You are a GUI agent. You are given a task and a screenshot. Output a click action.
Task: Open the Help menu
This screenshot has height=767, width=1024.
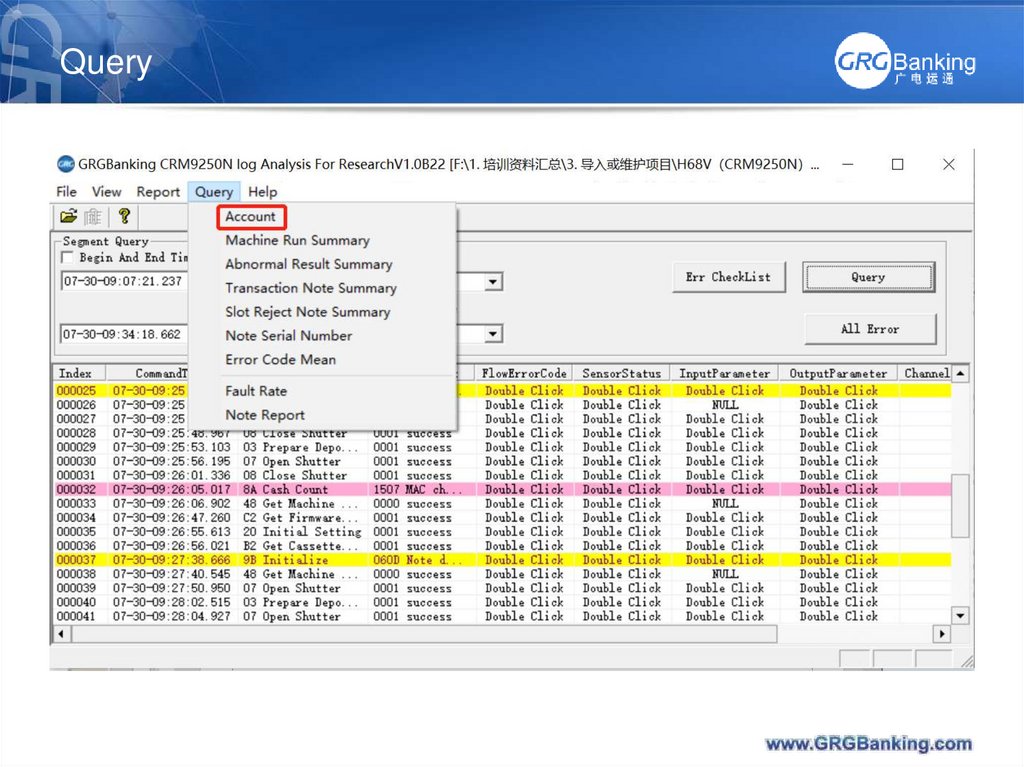pyautogui.click(x=263, y=191)
